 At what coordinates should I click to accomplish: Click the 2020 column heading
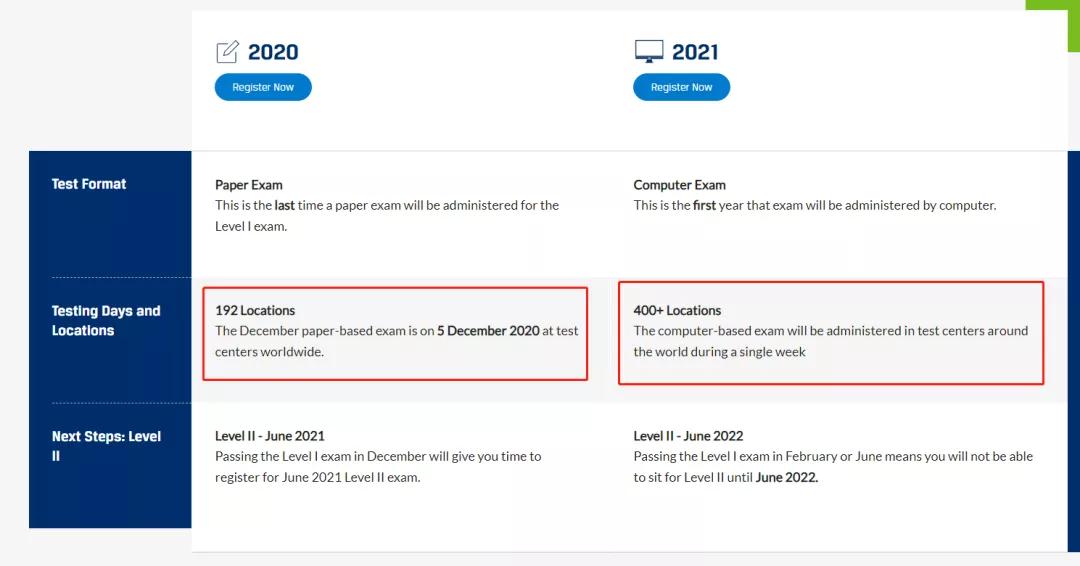pos(273,52)
